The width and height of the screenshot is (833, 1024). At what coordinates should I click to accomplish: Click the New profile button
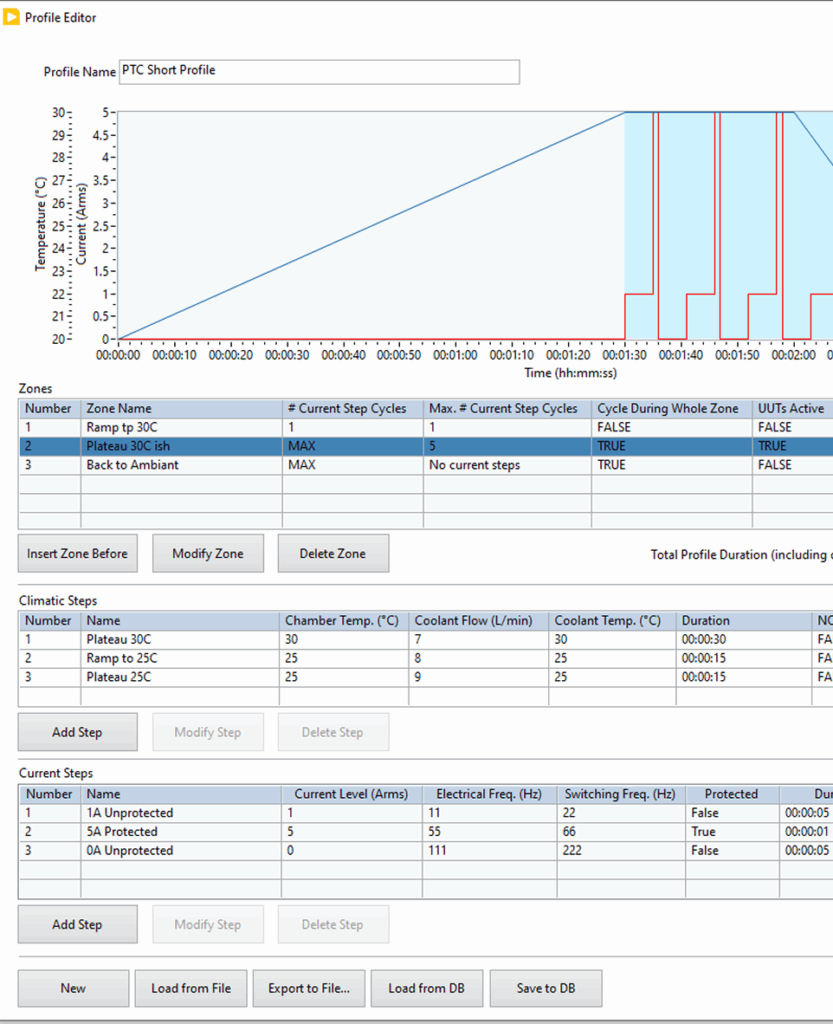(73, 988)
